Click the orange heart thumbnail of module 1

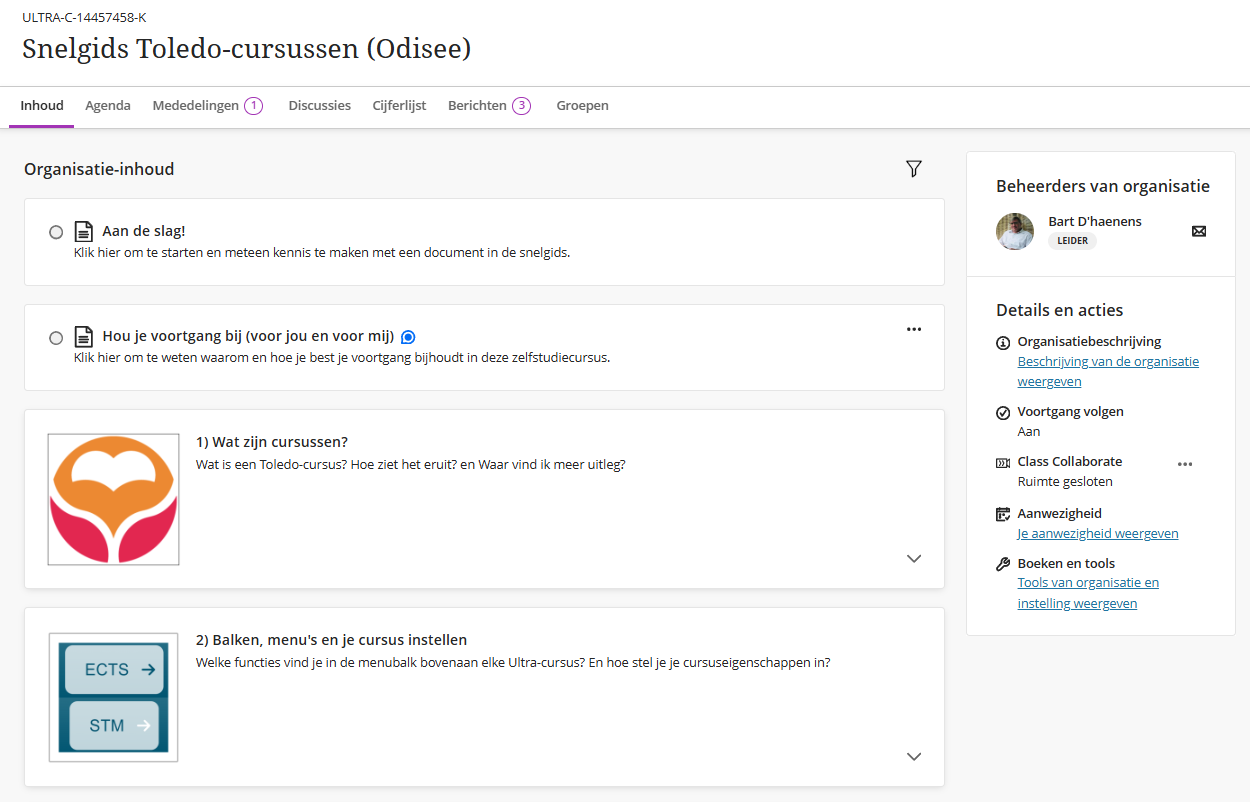114,499
